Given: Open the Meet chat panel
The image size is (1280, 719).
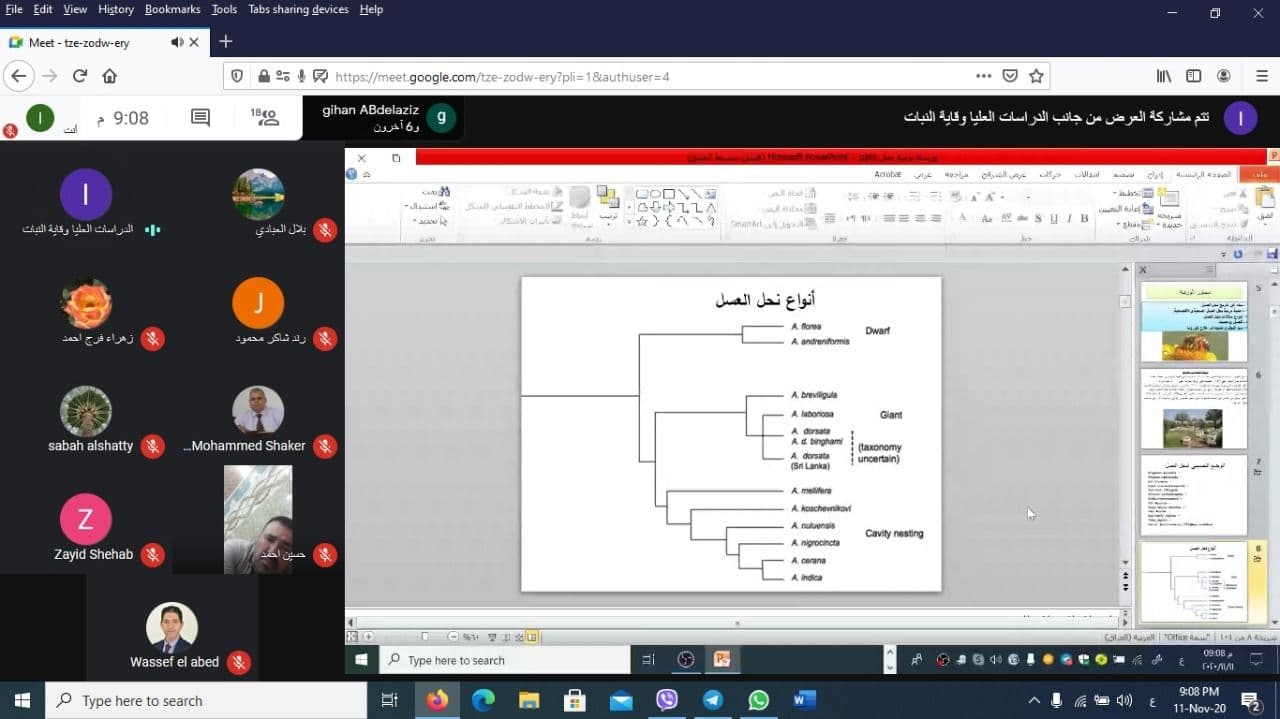Looking at the screenshot, I should [200, 118].
